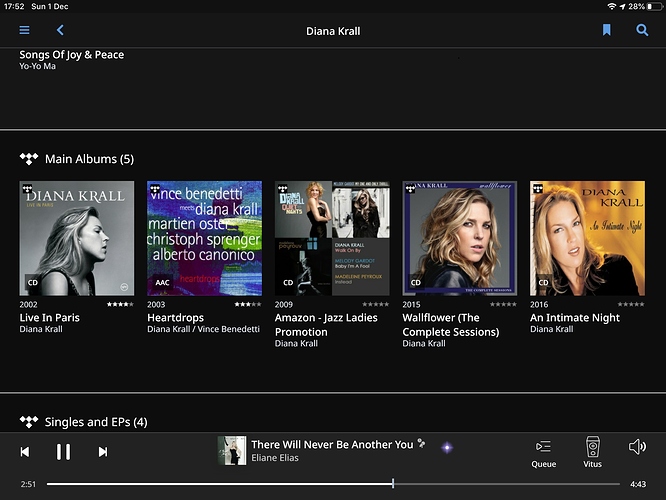666x500 pixels.
Task: Open the An Intimate Night cover
Action: (587, 238)
